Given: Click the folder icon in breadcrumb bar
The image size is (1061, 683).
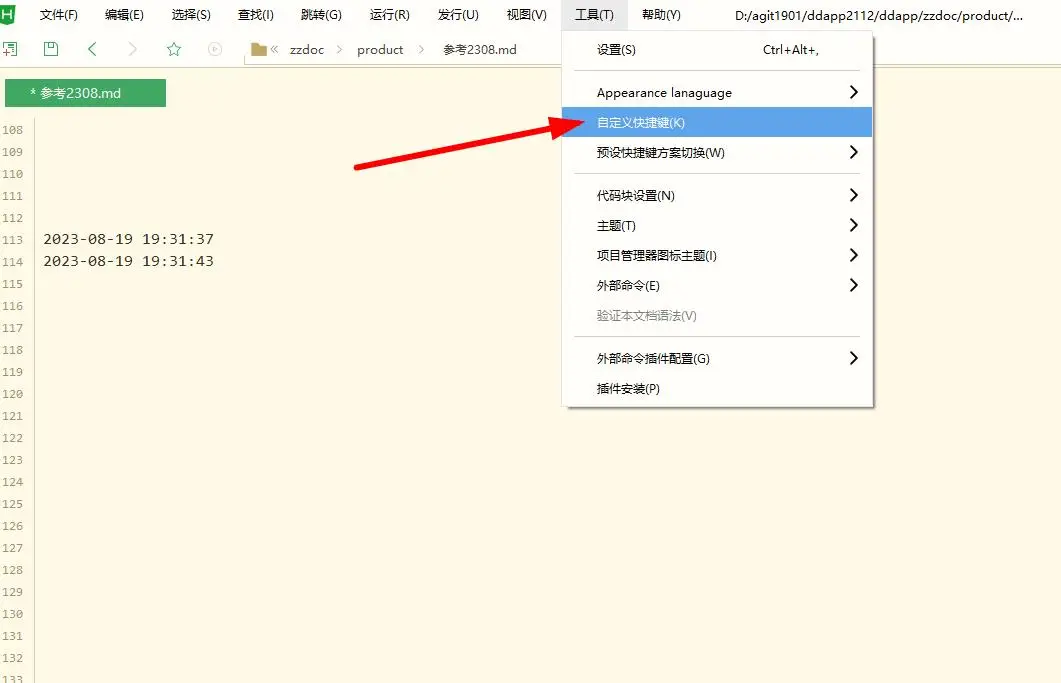Looking at the screenshot, I should 259,49.
